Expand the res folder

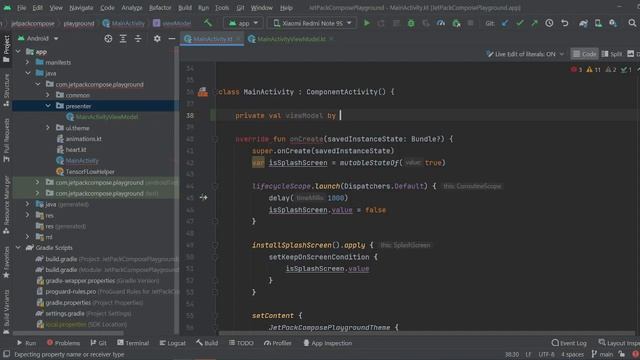28,215
